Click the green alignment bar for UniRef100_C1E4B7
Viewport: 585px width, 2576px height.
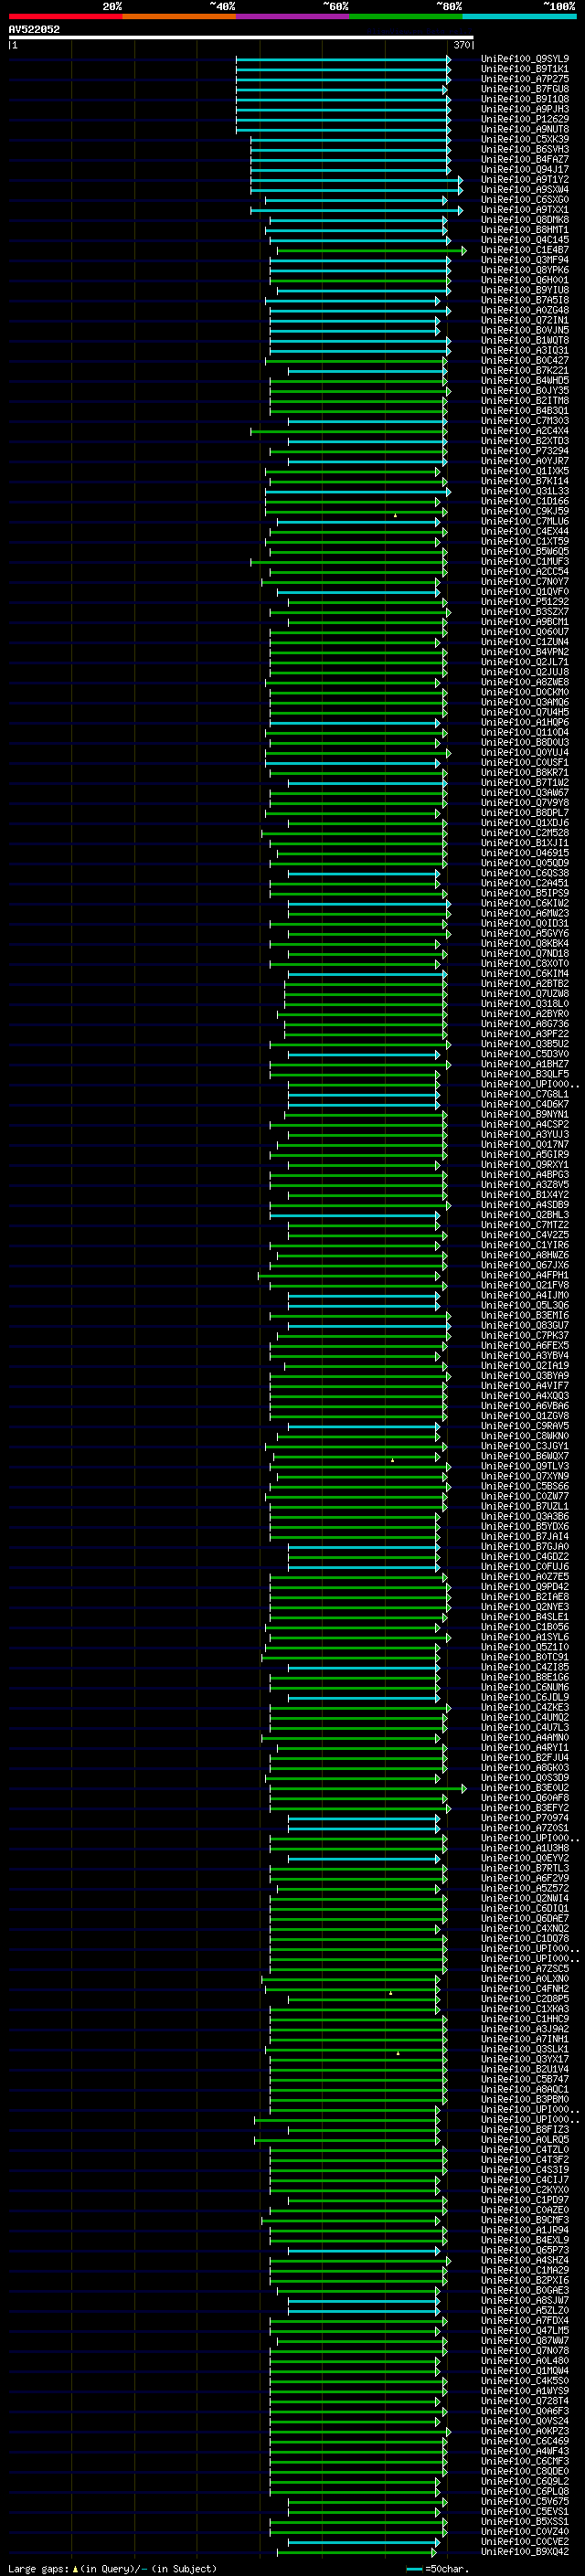coord(371,250)
